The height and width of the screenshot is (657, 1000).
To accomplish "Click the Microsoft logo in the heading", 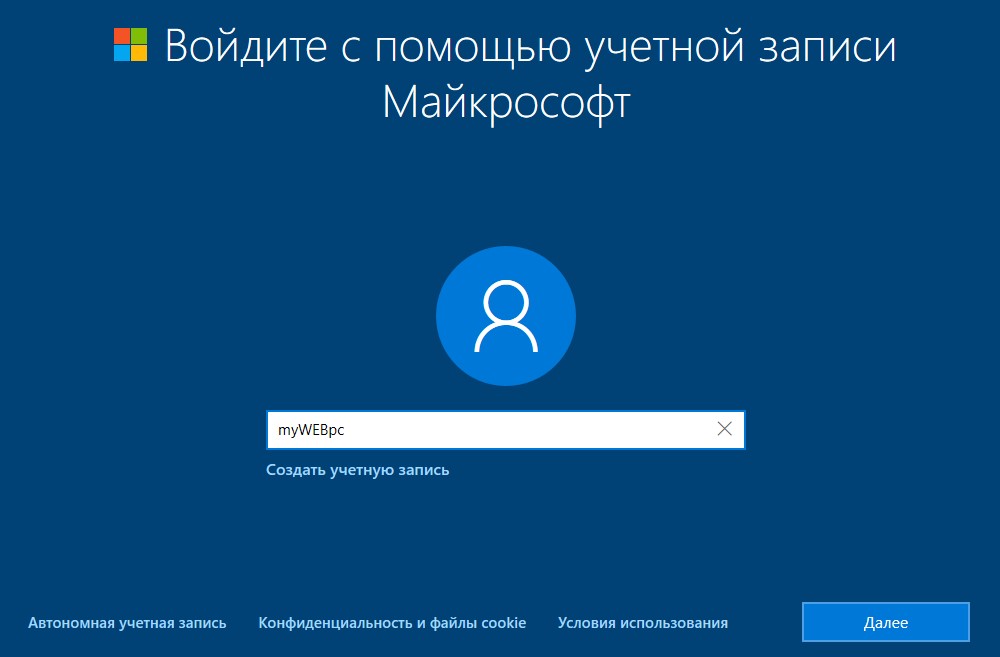I will point(131,45).
